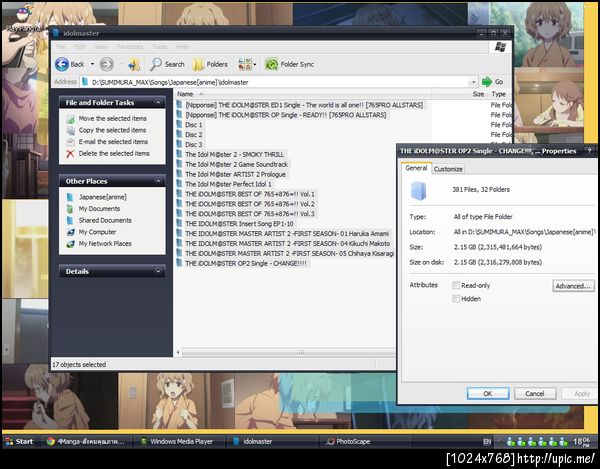Select The Idol M@ster ARTIST 2 Prologue folder

pos(235,174)
